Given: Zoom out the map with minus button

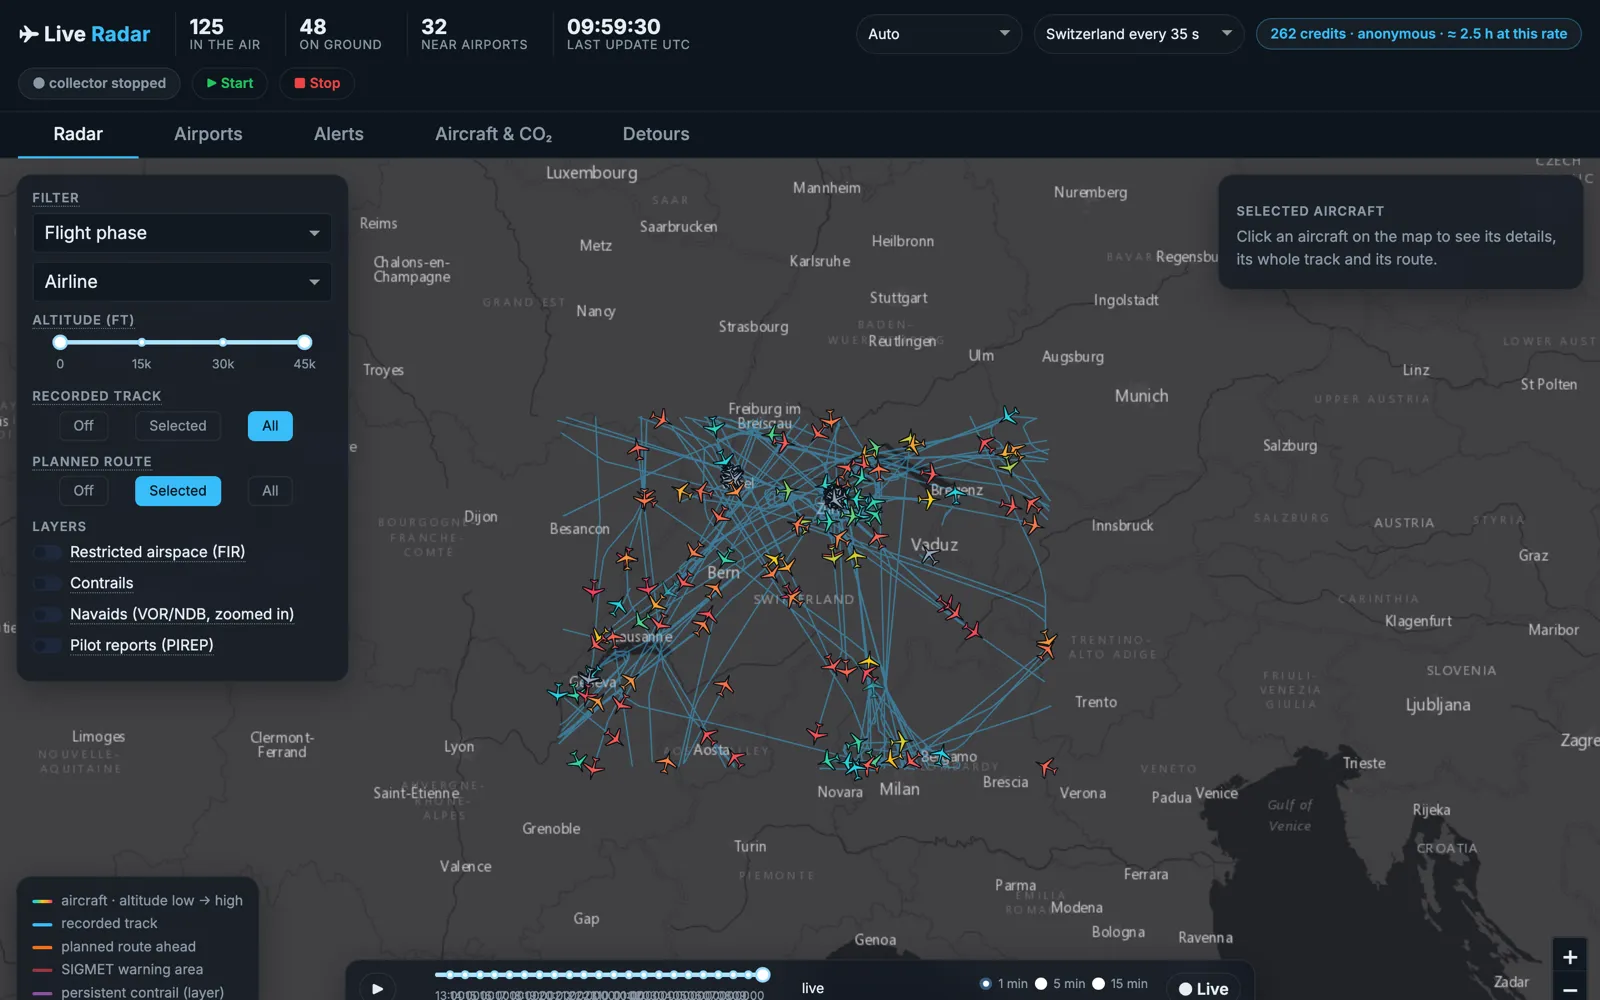Looking at the screenshot, I should click(x=1570, y=989).
